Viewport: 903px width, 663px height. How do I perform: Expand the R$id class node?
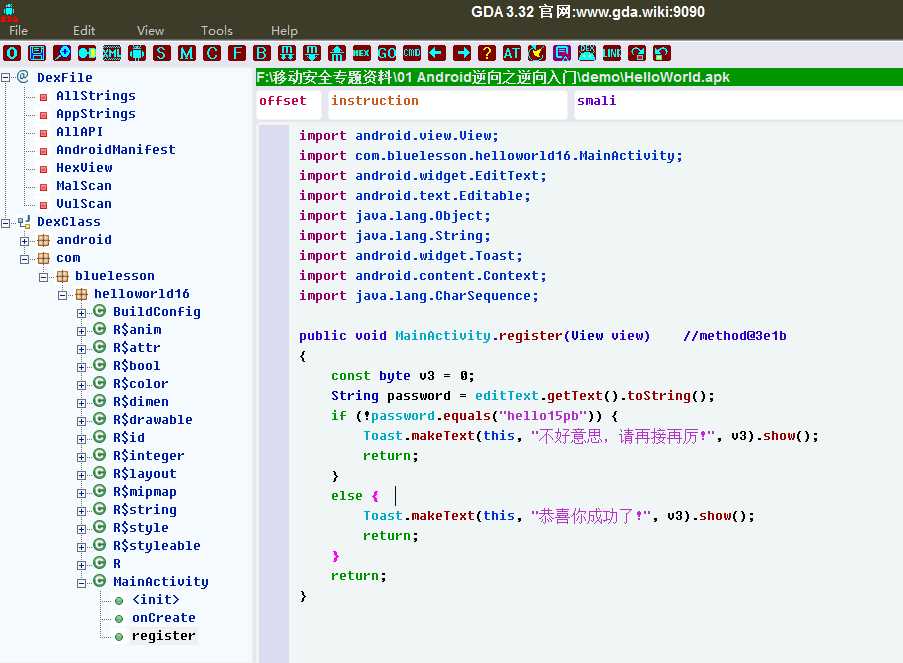pyautogui.click(x=81, y=438)
